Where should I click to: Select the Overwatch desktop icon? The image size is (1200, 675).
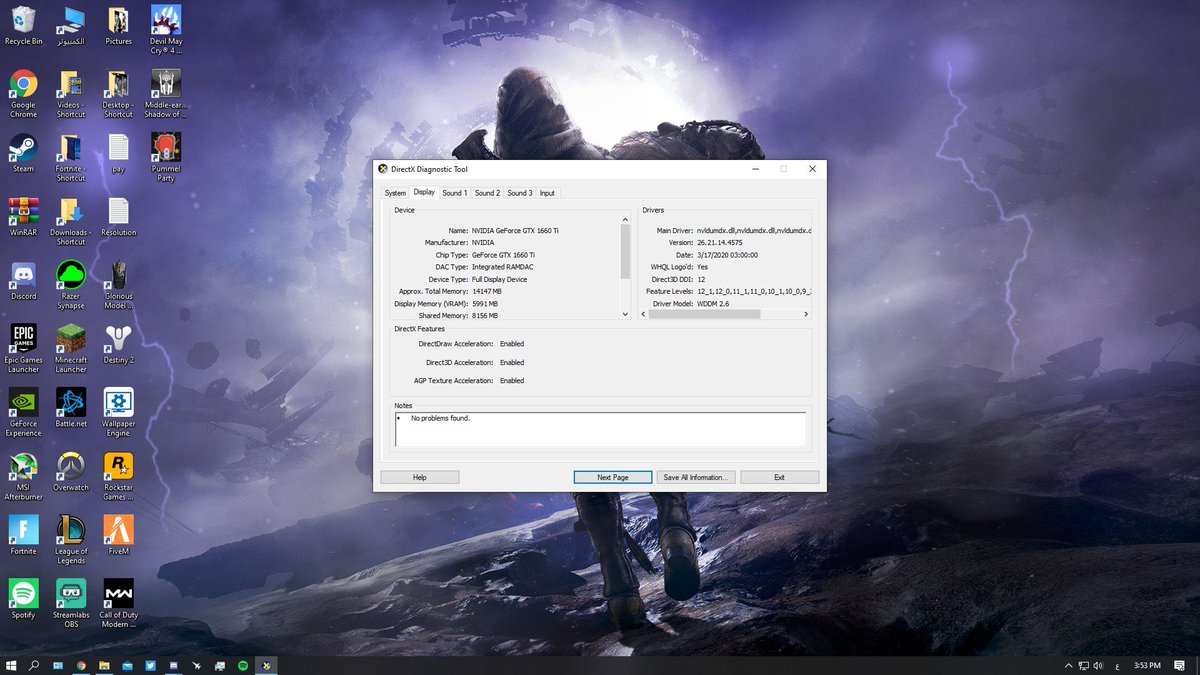coord(71,471)
